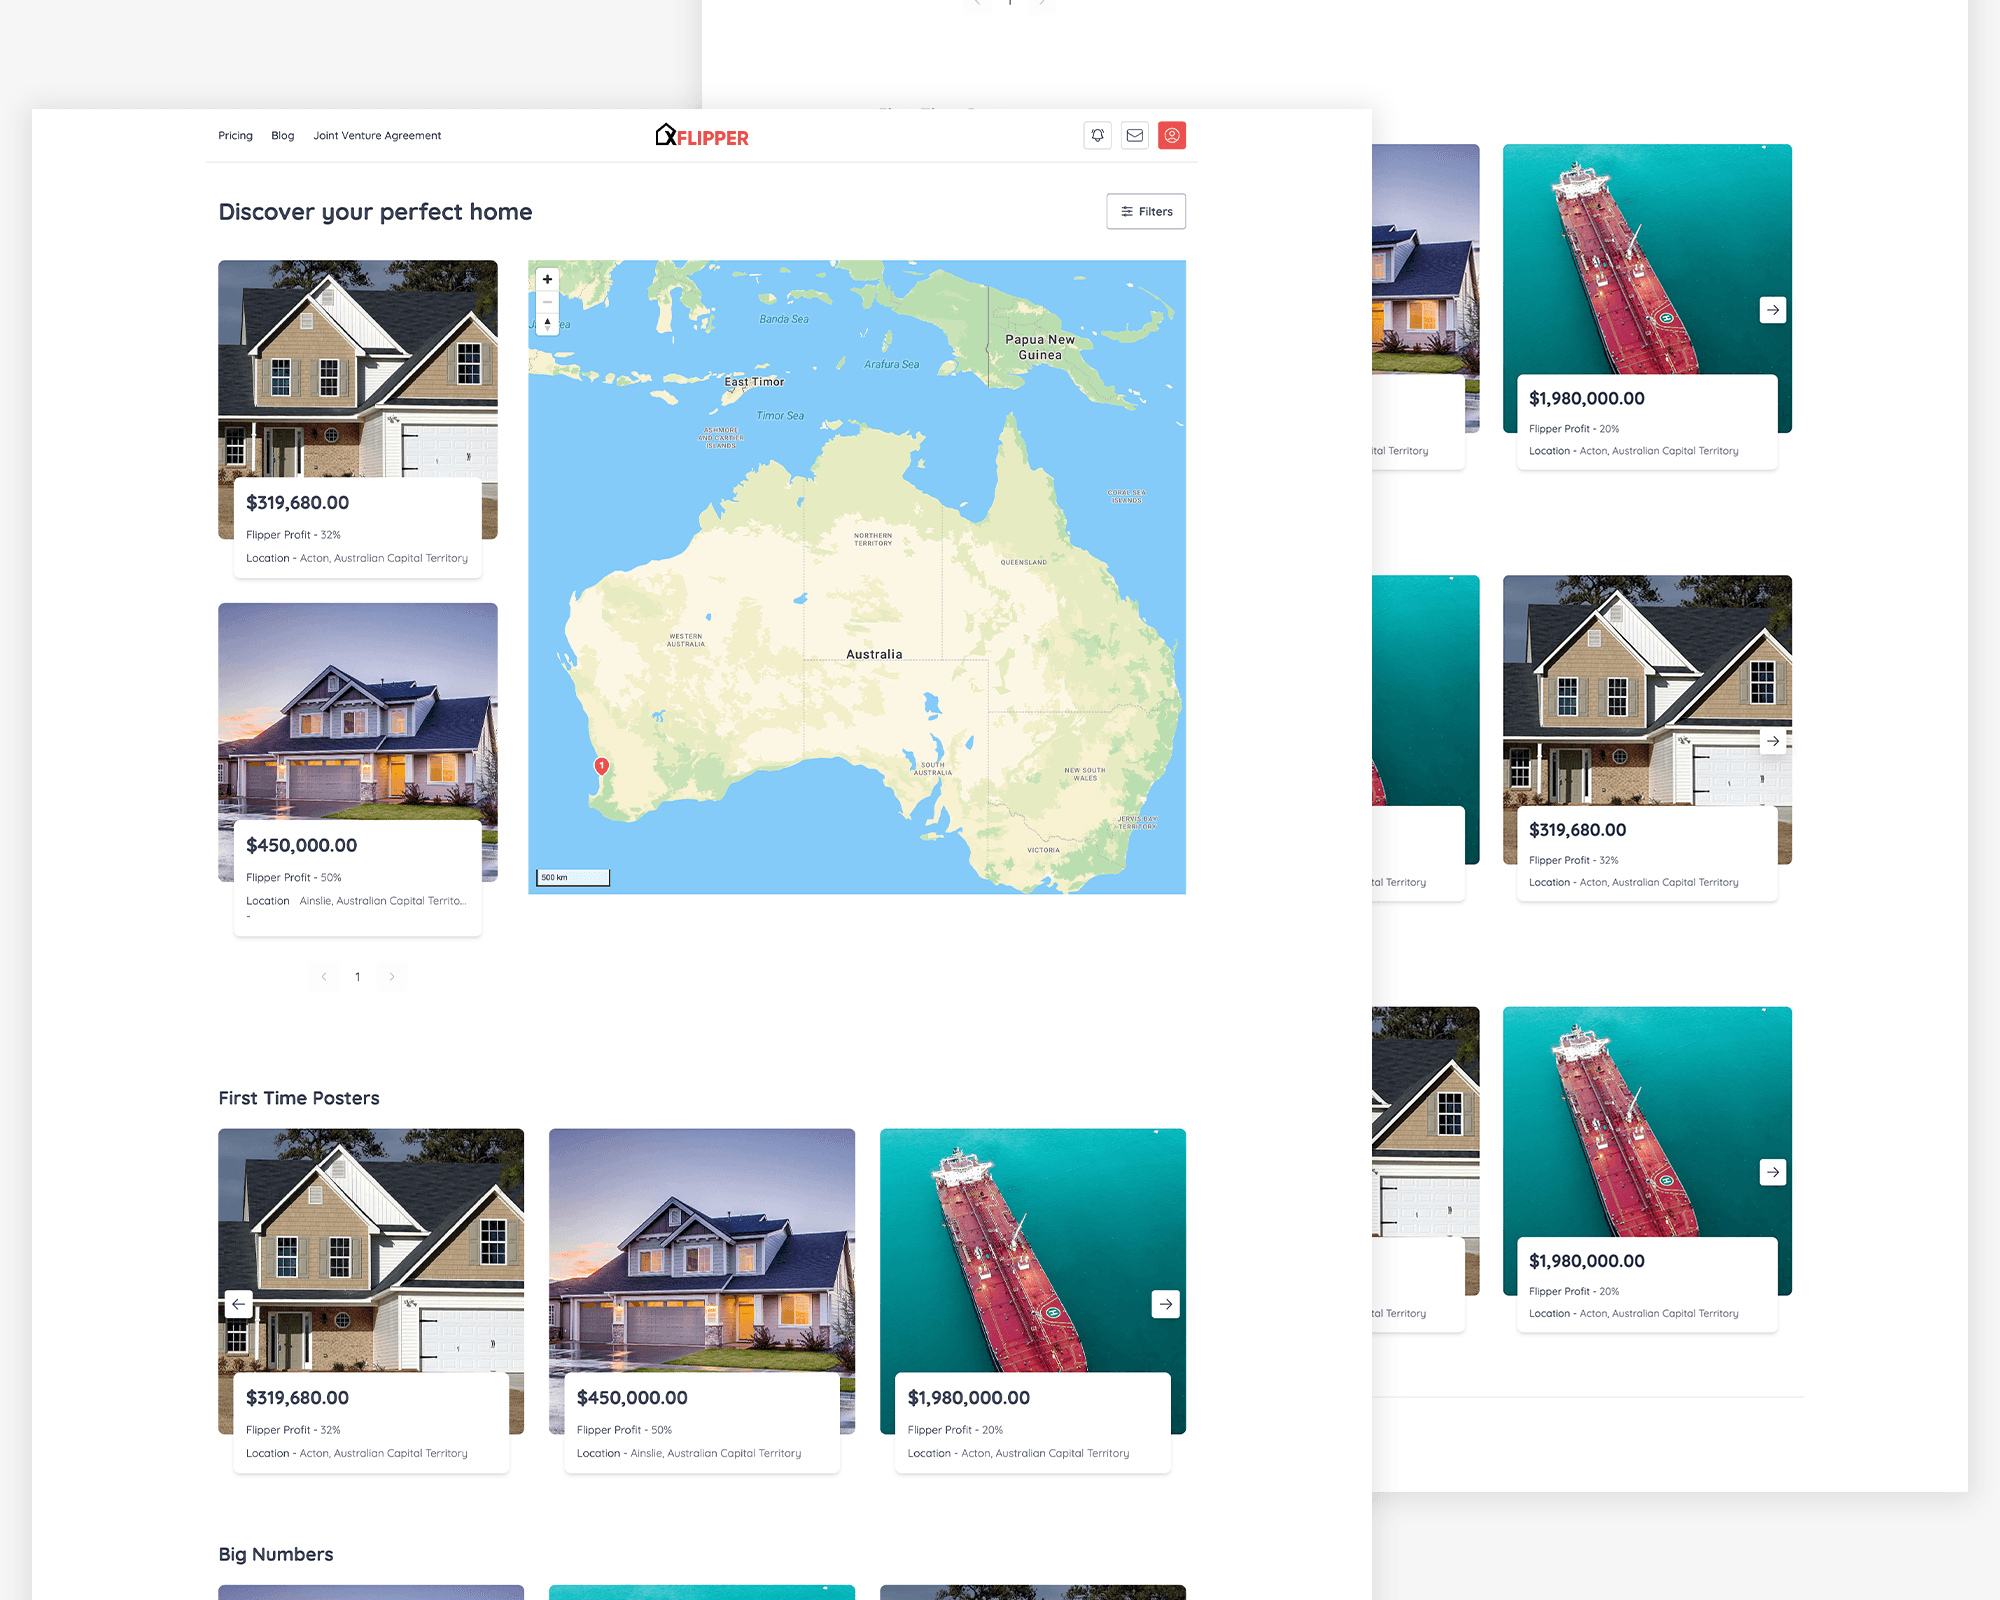The image size is (2000, 1600).
Task: Go to previous listings page arrow
Action: point(324,977)
